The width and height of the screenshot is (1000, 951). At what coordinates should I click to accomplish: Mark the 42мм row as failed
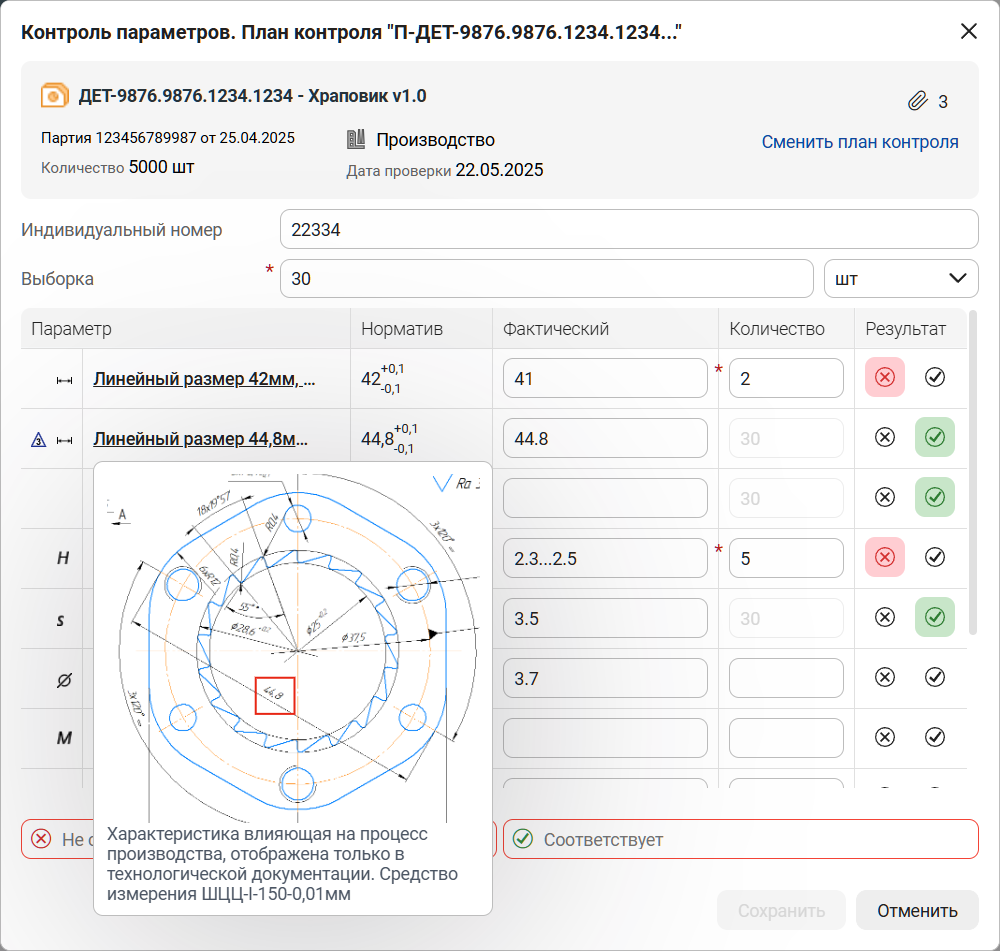click(x=884, y=378)
